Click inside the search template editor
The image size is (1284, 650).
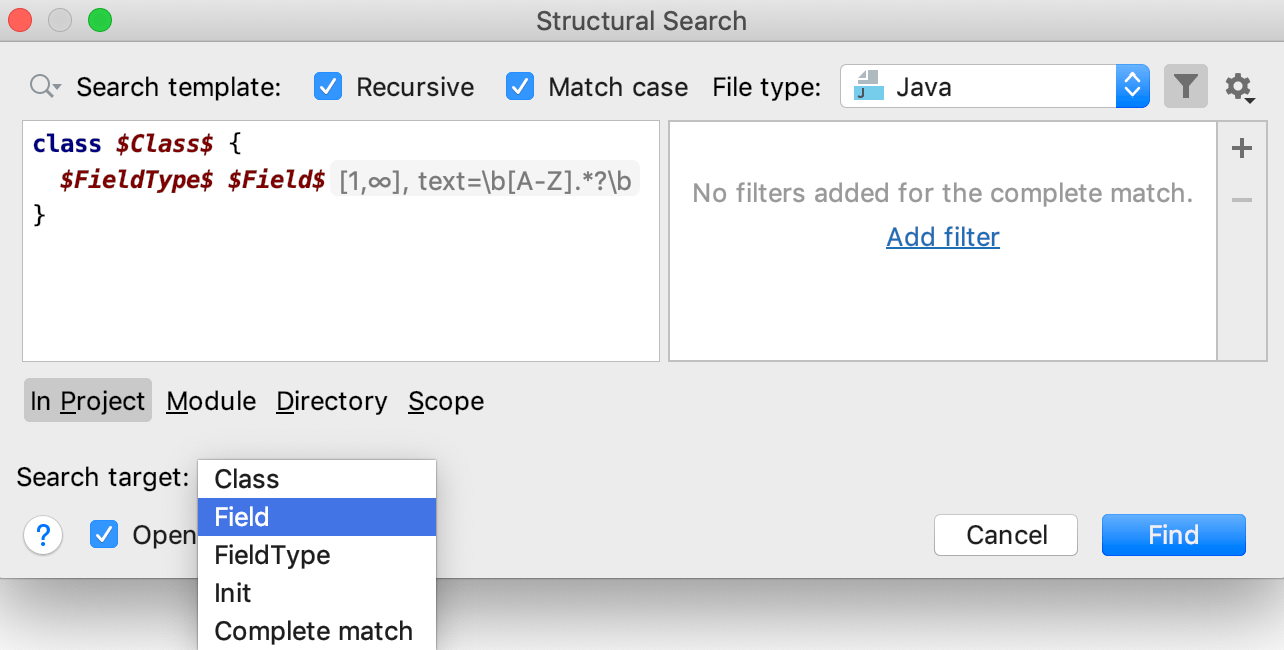coord(341,241)
